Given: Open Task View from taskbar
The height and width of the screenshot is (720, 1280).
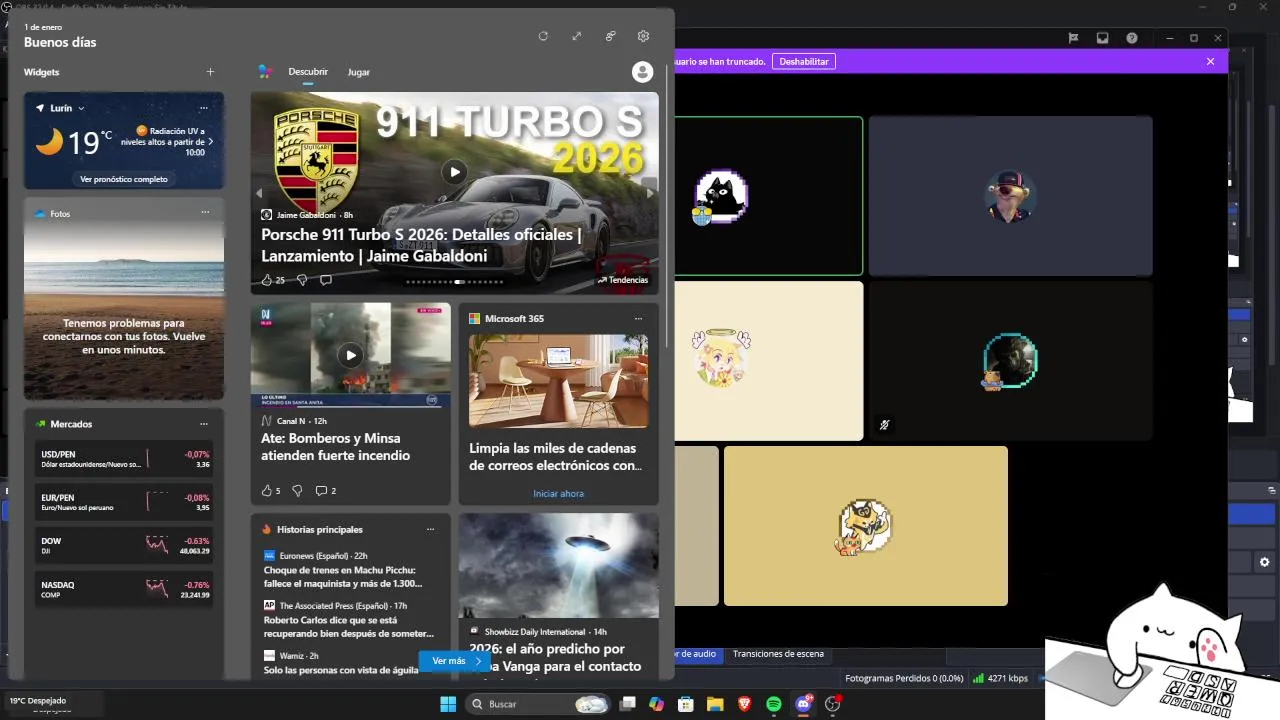Looking at the screenshot, I should pyautogui.click(x=627, y=704).
